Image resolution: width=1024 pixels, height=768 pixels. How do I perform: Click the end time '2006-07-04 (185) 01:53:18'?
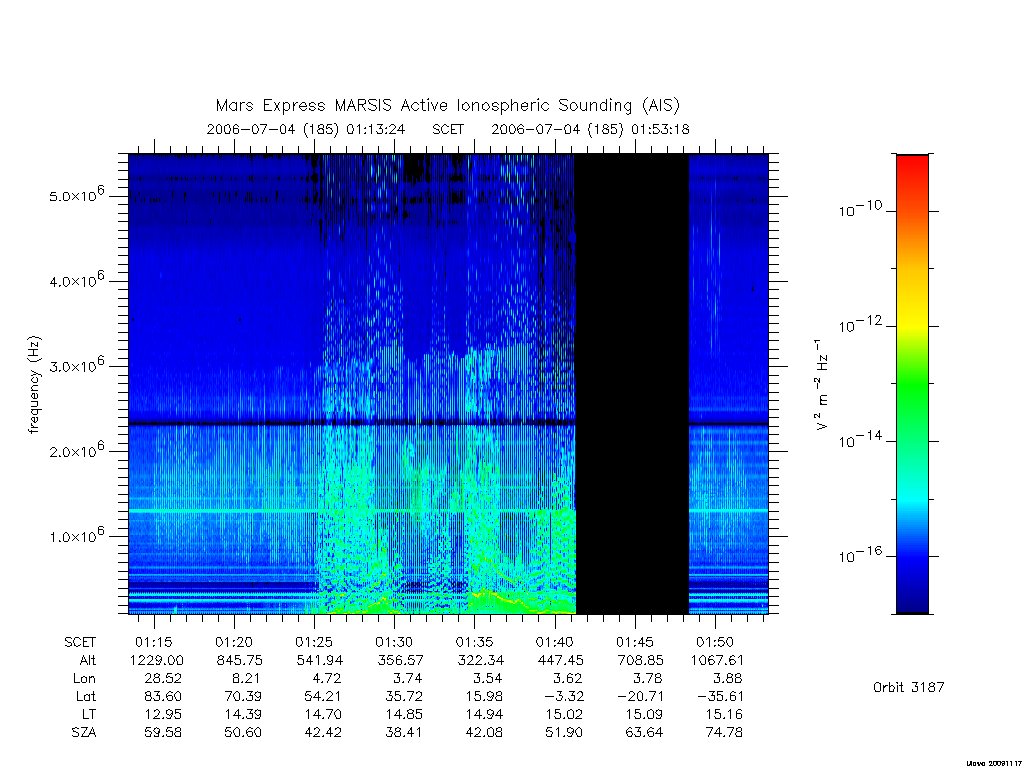click(x=590, y=129)
